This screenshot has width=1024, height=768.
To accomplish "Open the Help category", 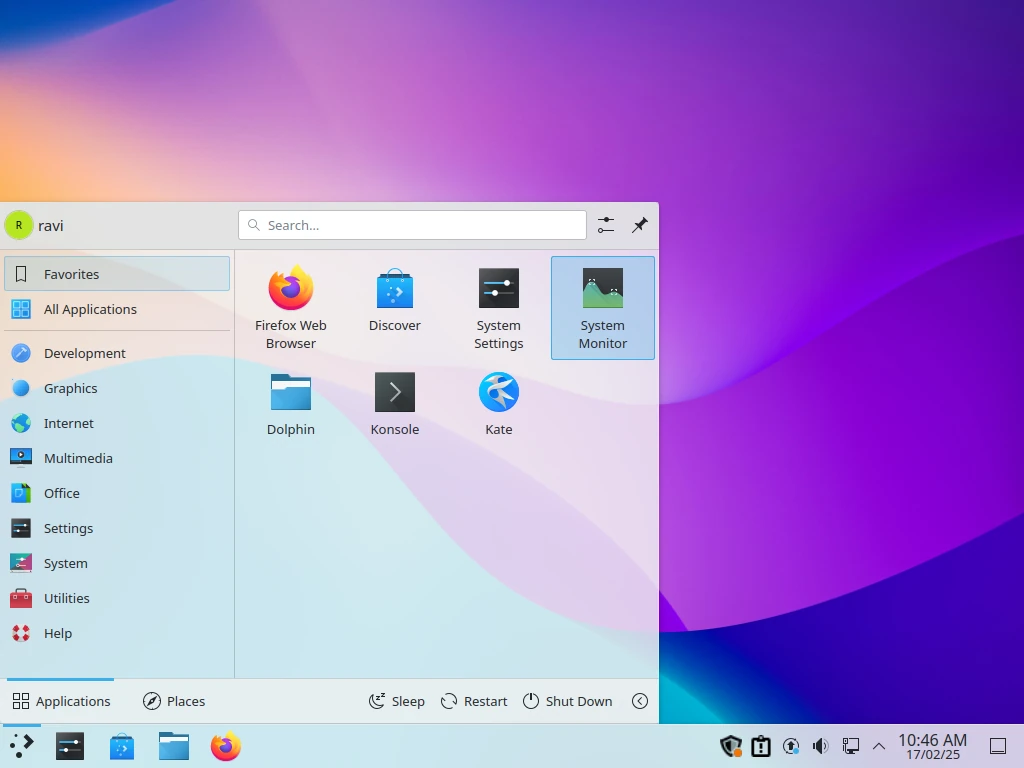I will [117, 633].
